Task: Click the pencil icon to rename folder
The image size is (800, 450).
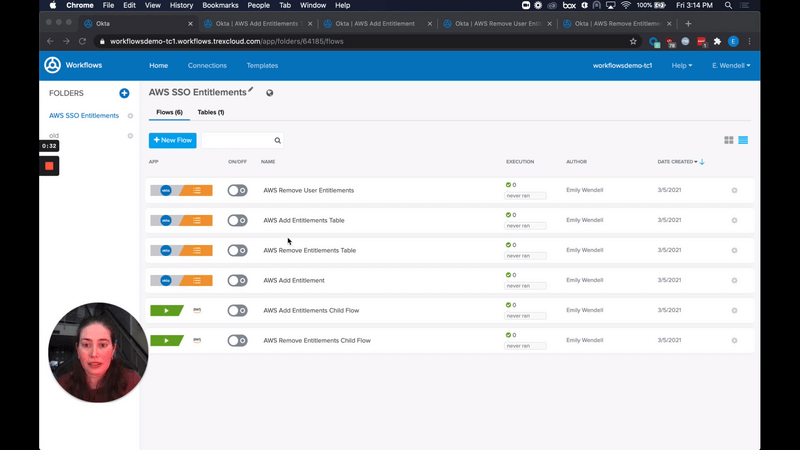Action: (x=251, y=90)
